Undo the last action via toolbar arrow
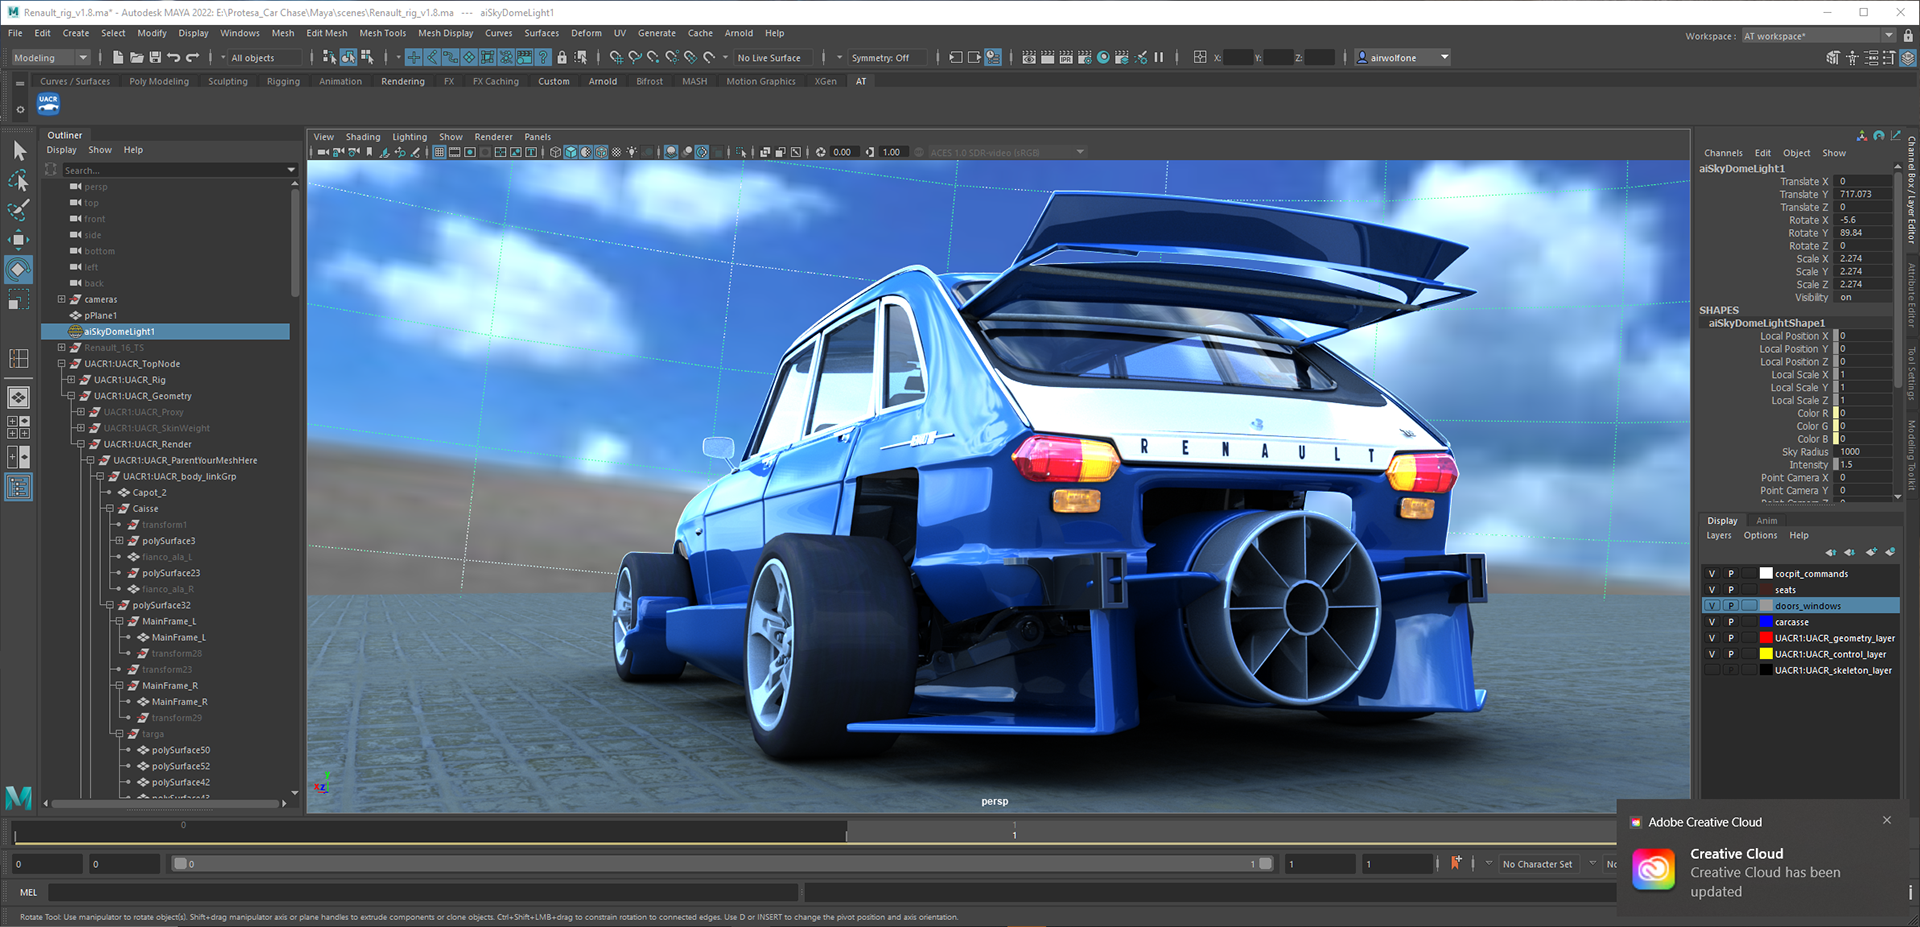Image resolution: width=1920 pixels, height=927 pixels. coord(174,58)
